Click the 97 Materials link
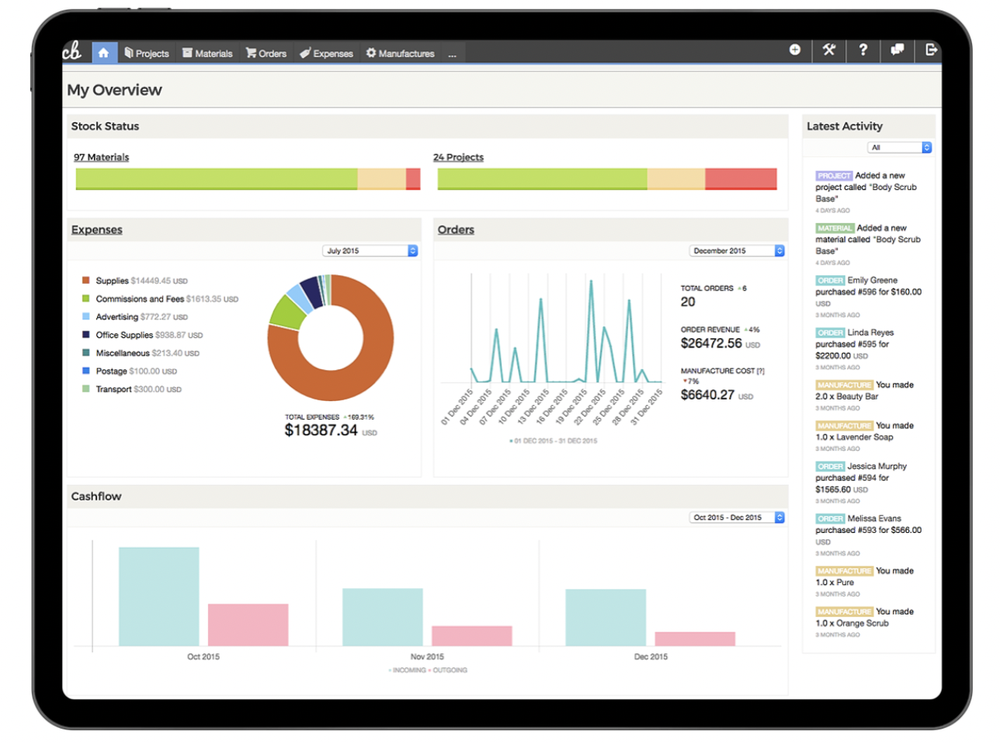Screen dimensions: 1000x743 click(x=101, y=157)
